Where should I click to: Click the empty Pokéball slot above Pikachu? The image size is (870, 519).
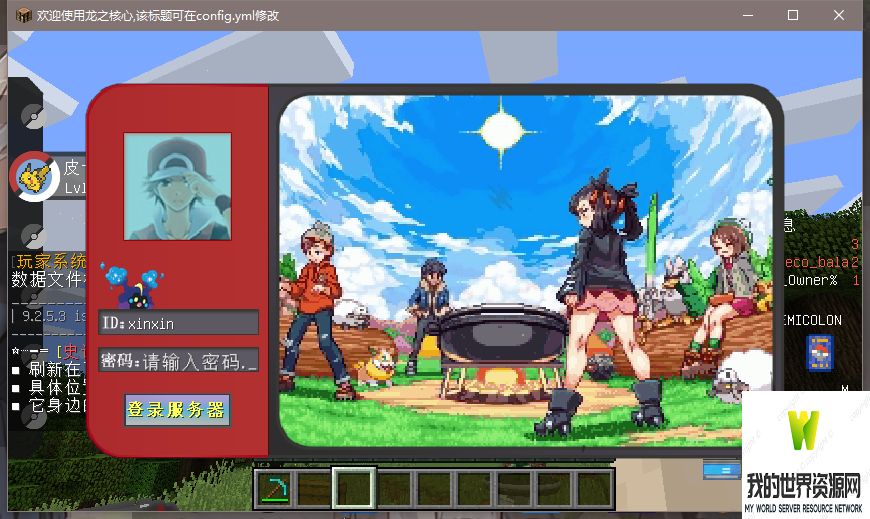(33, 117)
